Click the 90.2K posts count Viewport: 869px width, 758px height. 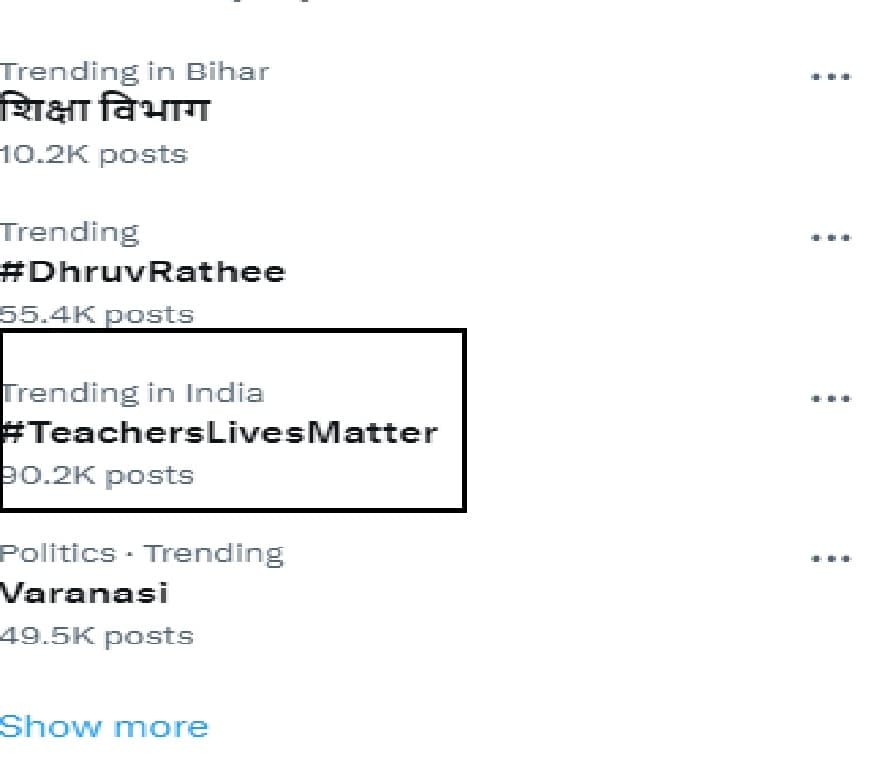[96, 475]
